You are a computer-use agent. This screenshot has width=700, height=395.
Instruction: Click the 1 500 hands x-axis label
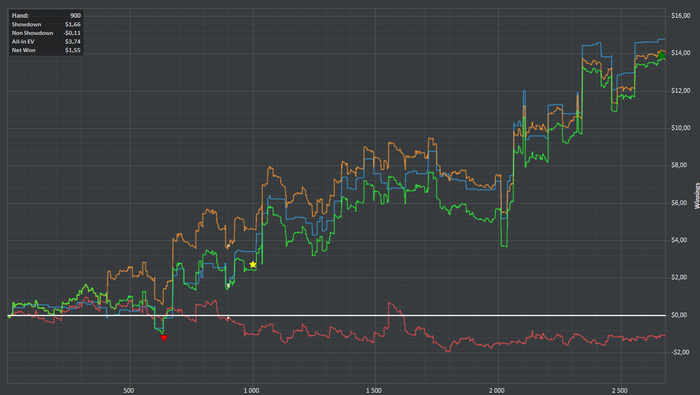pyautogui.click(x=374, y=391)
